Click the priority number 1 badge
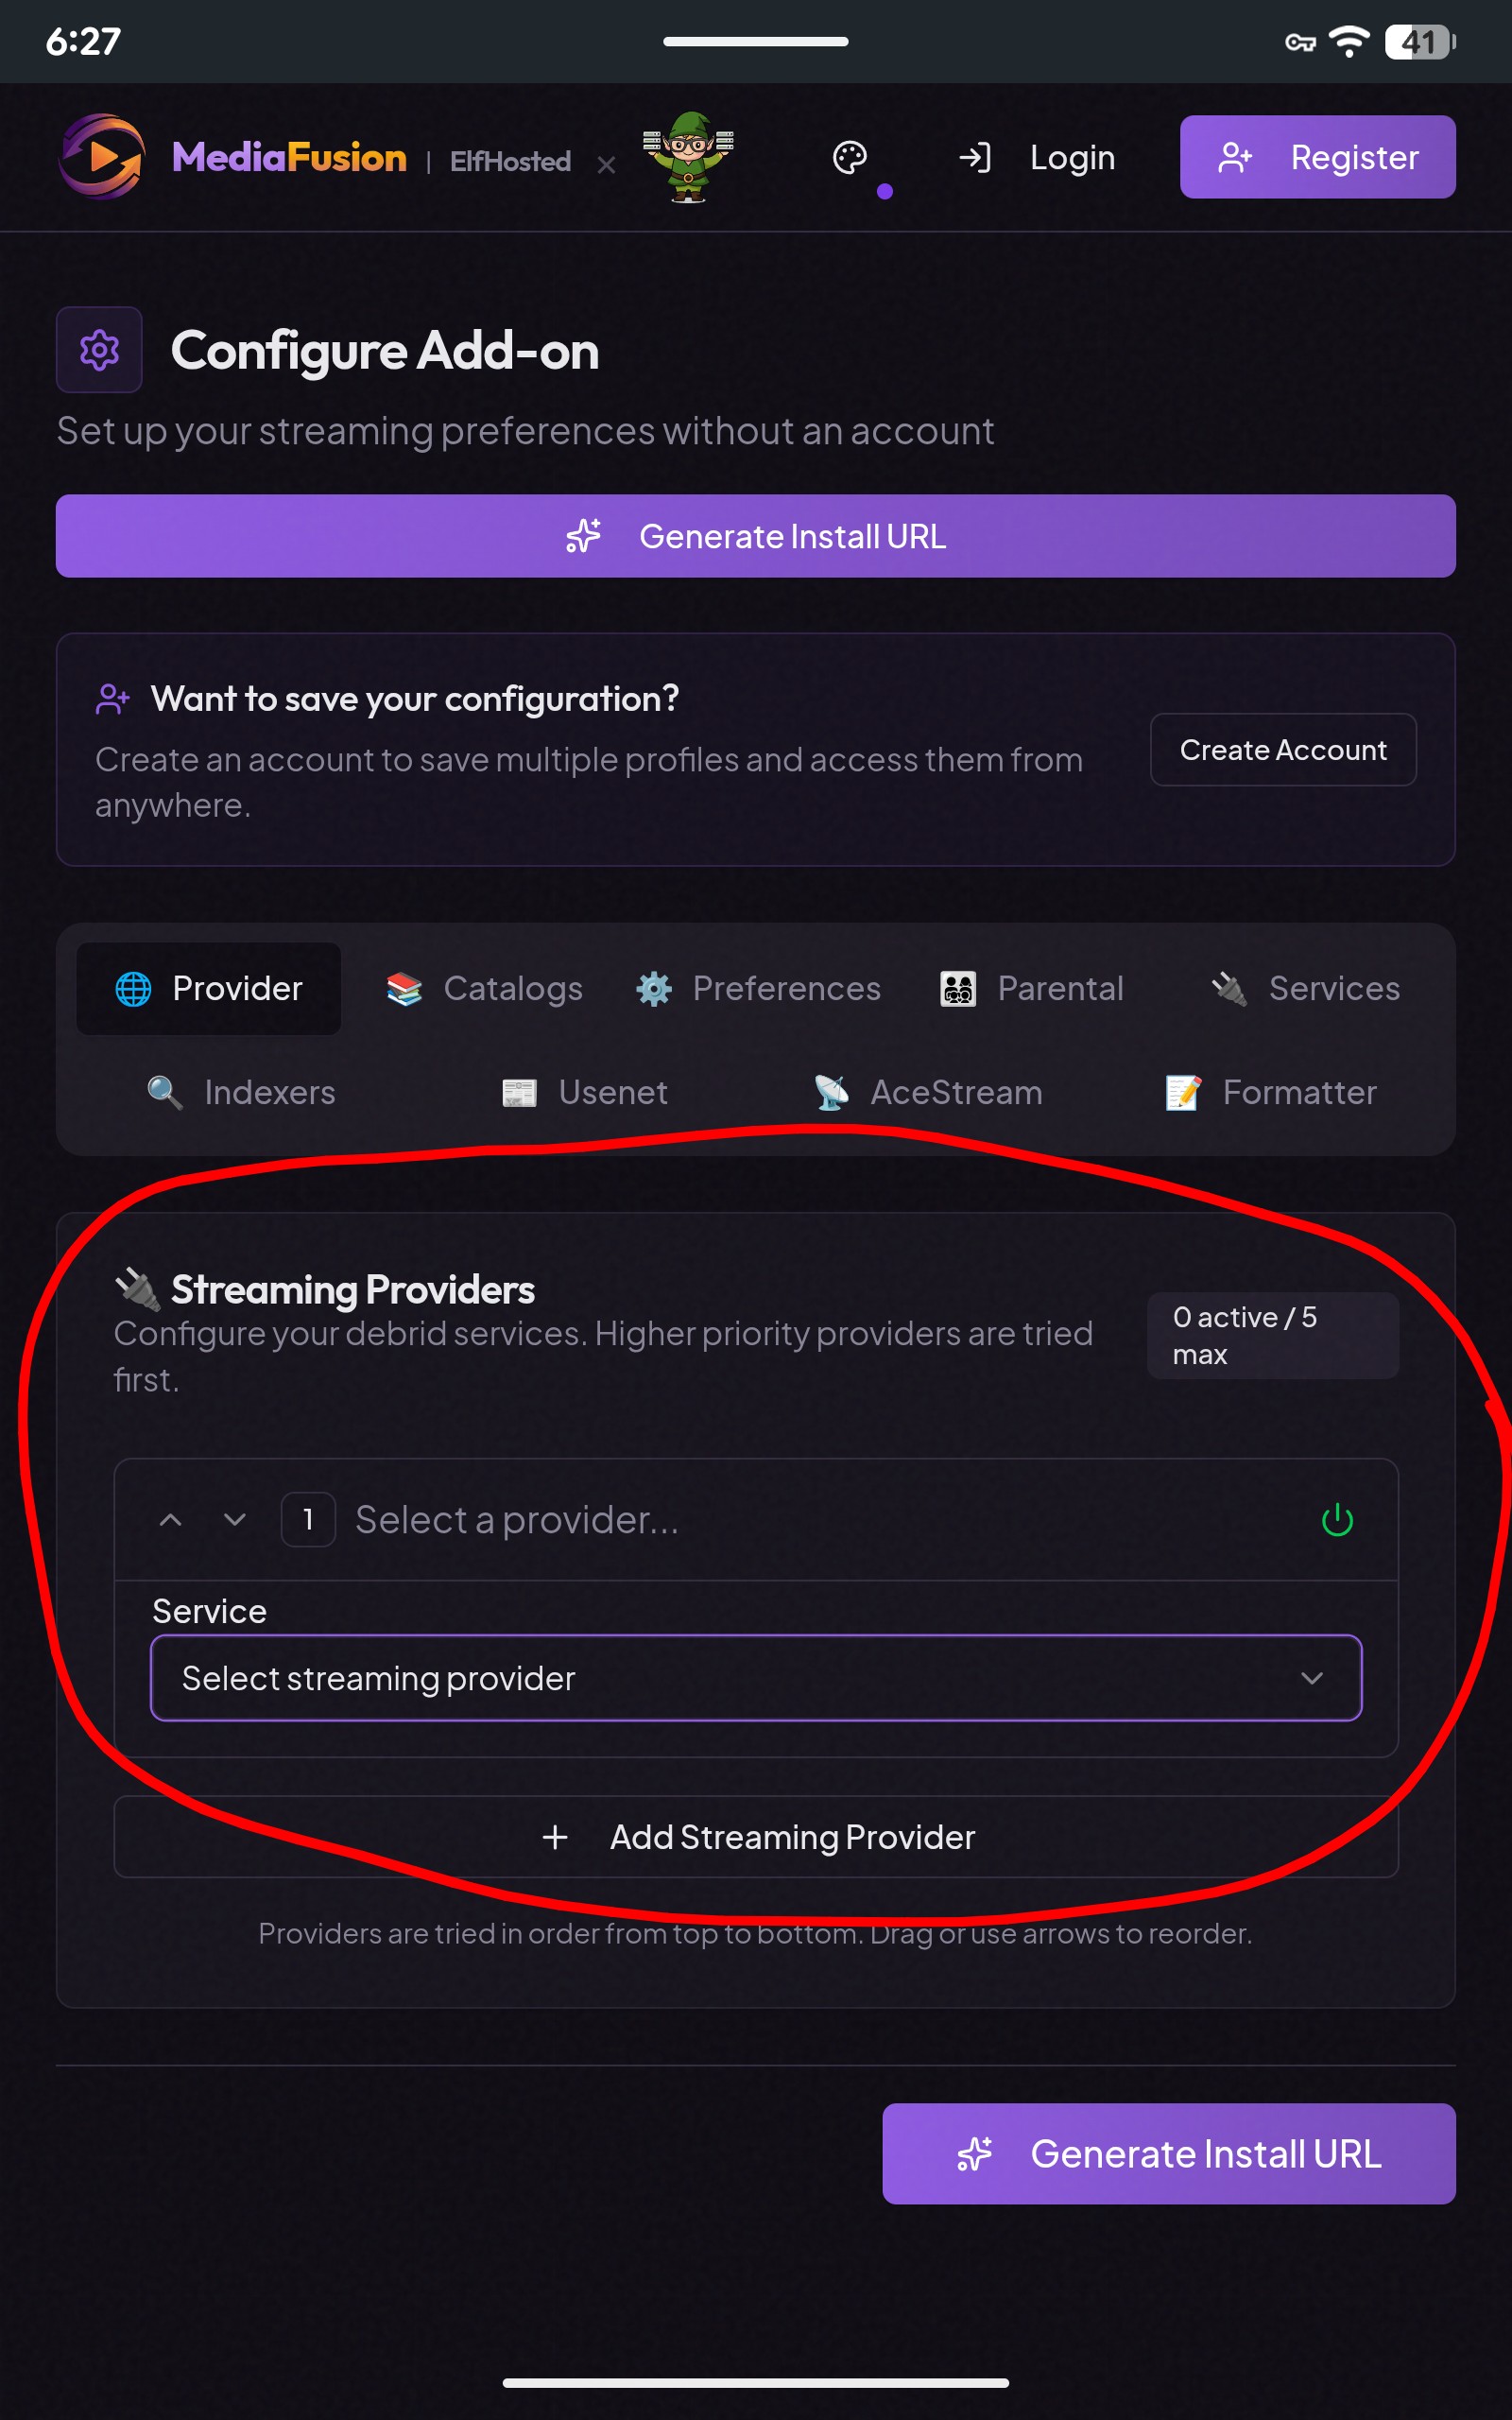1512x2420 pixels. [308, 1520]
